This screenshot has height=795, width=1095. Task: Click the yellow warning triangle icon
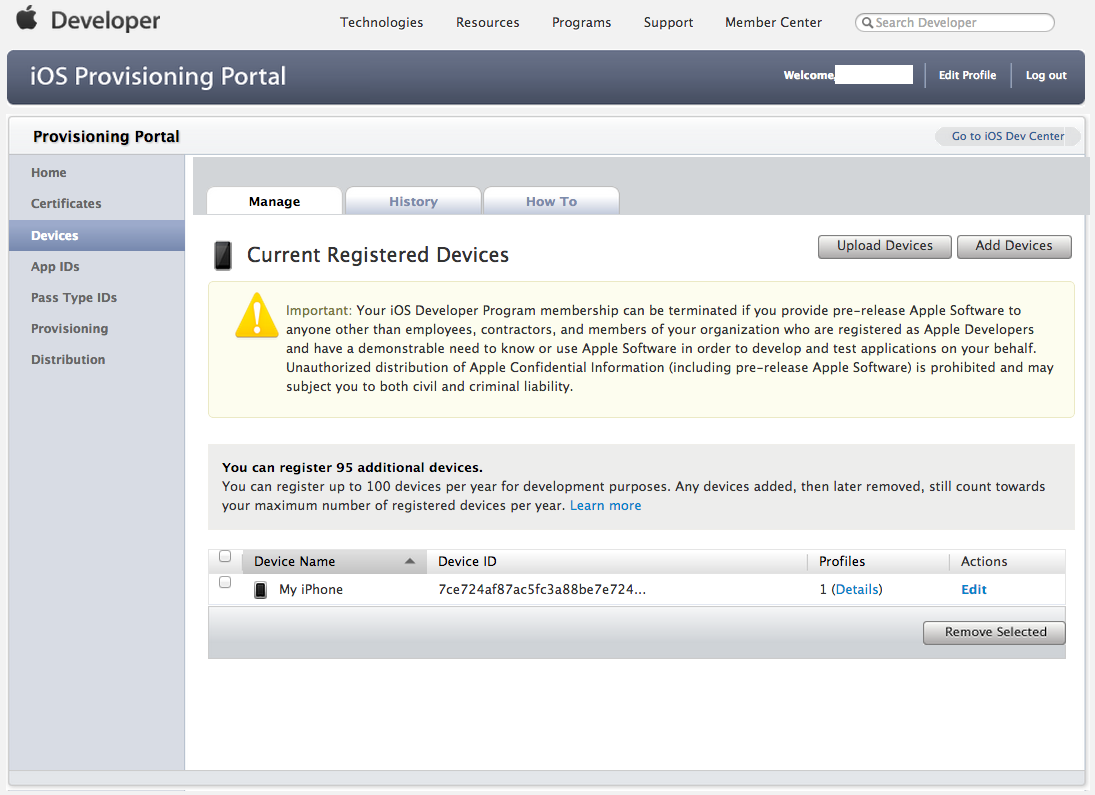click(x=257, y=315)
